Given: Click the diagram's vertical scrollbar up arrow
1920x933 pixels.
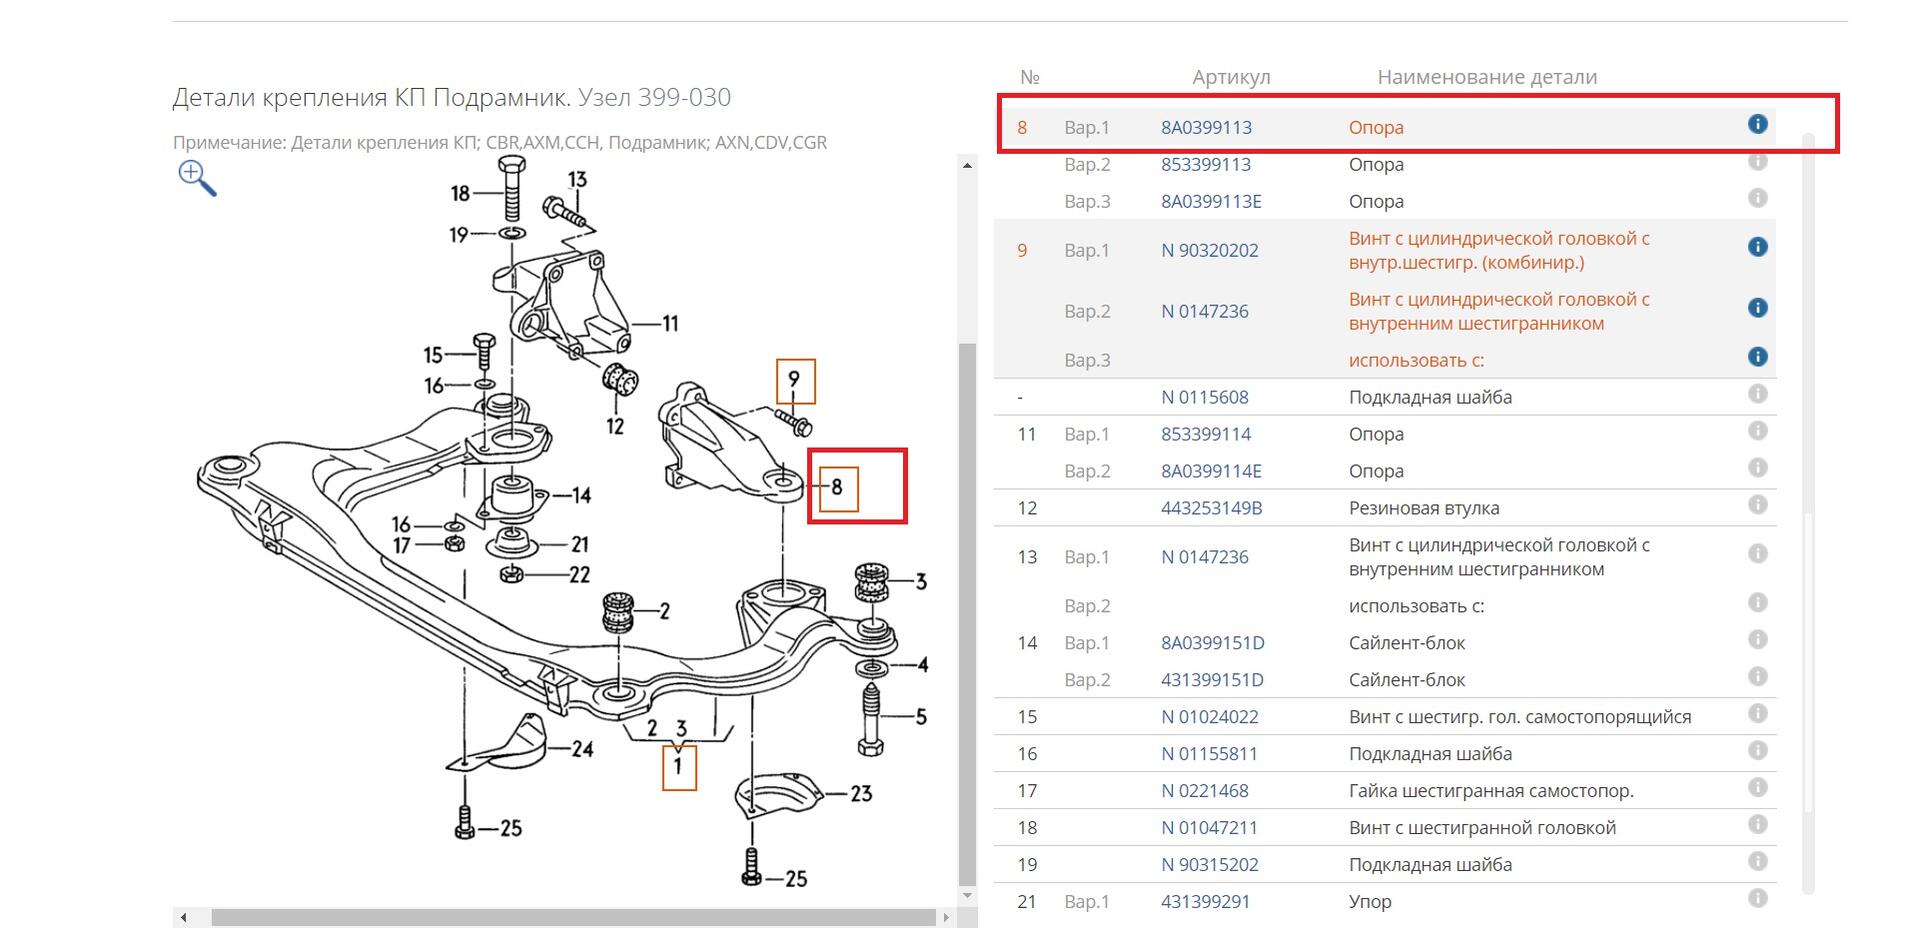Looking at the screenshot, I should click(967, 165).
